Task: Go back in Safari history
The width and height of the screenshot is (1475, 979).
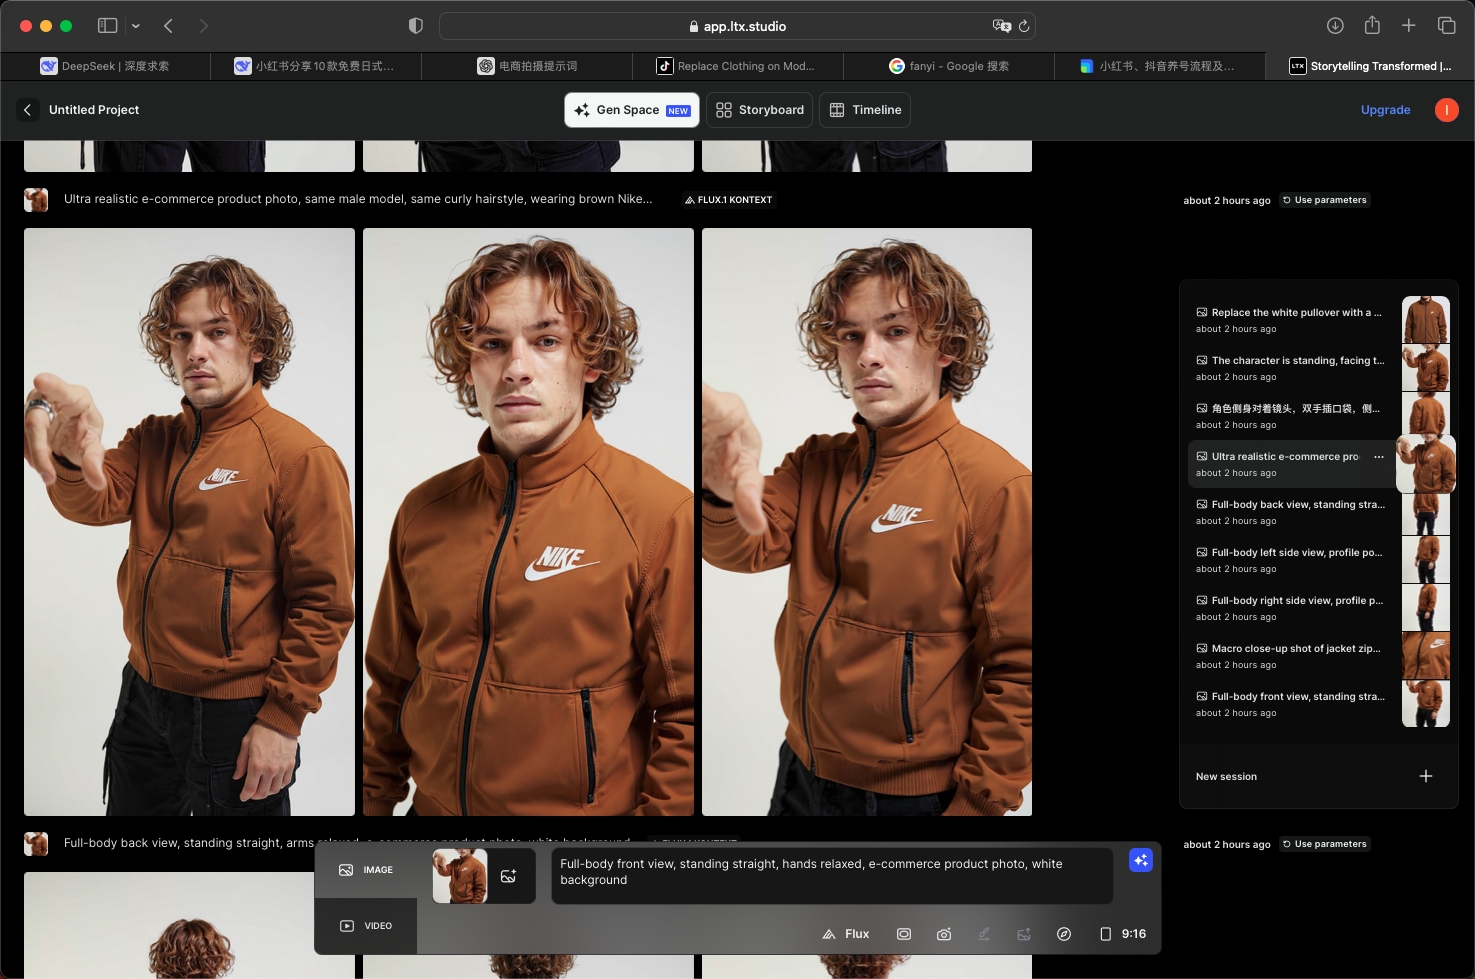Action: (168, 26)
